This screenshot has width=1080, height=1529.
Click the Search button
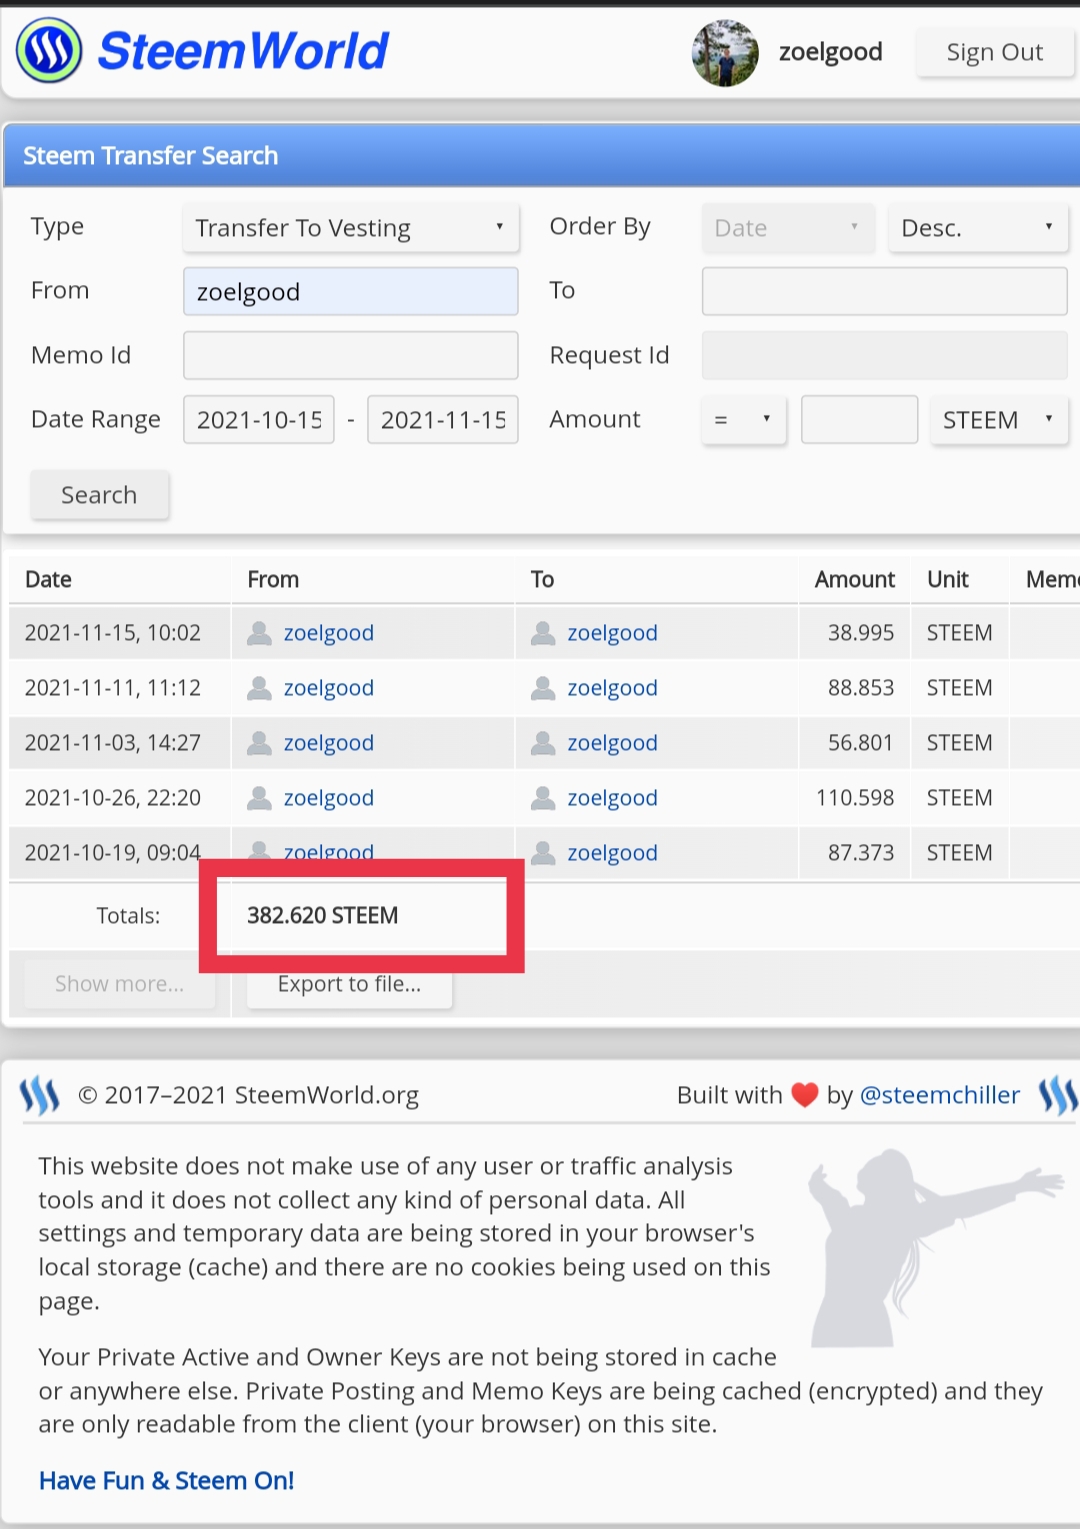point(99,495)
